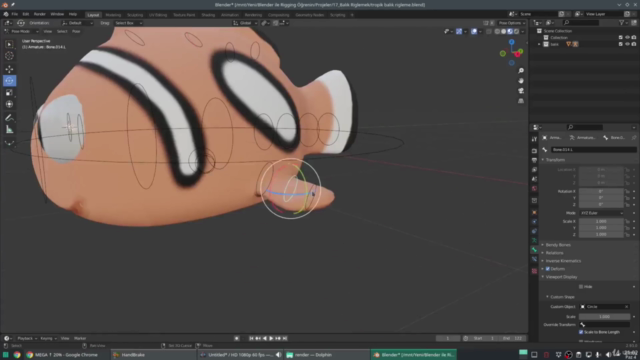Adjust the Scale X value field
Screen dimensions: 640x360
pos(601,222)
